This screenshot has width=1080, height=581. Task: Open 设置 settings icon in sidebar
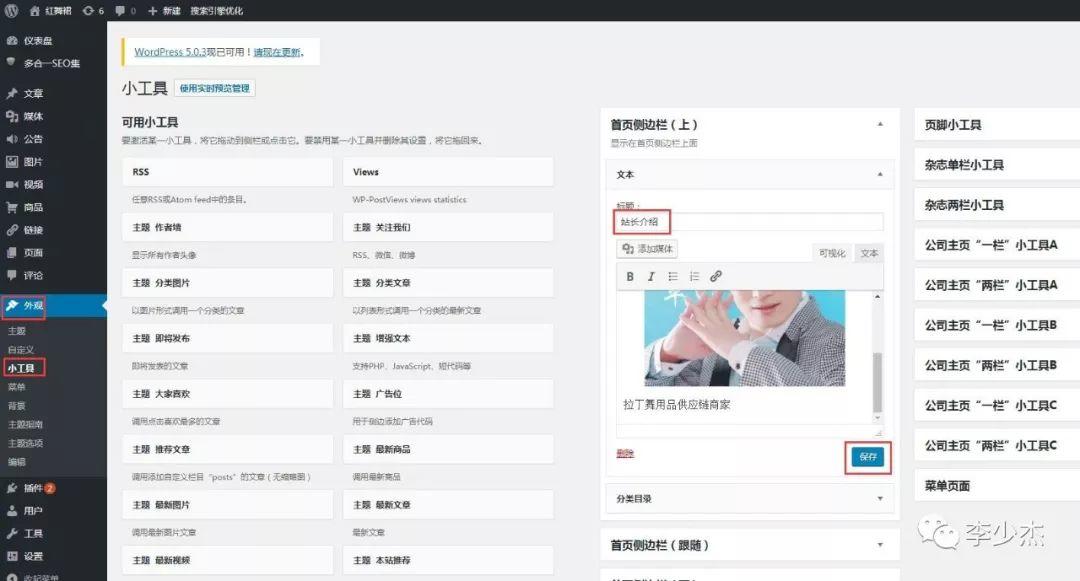coord(12,556)
